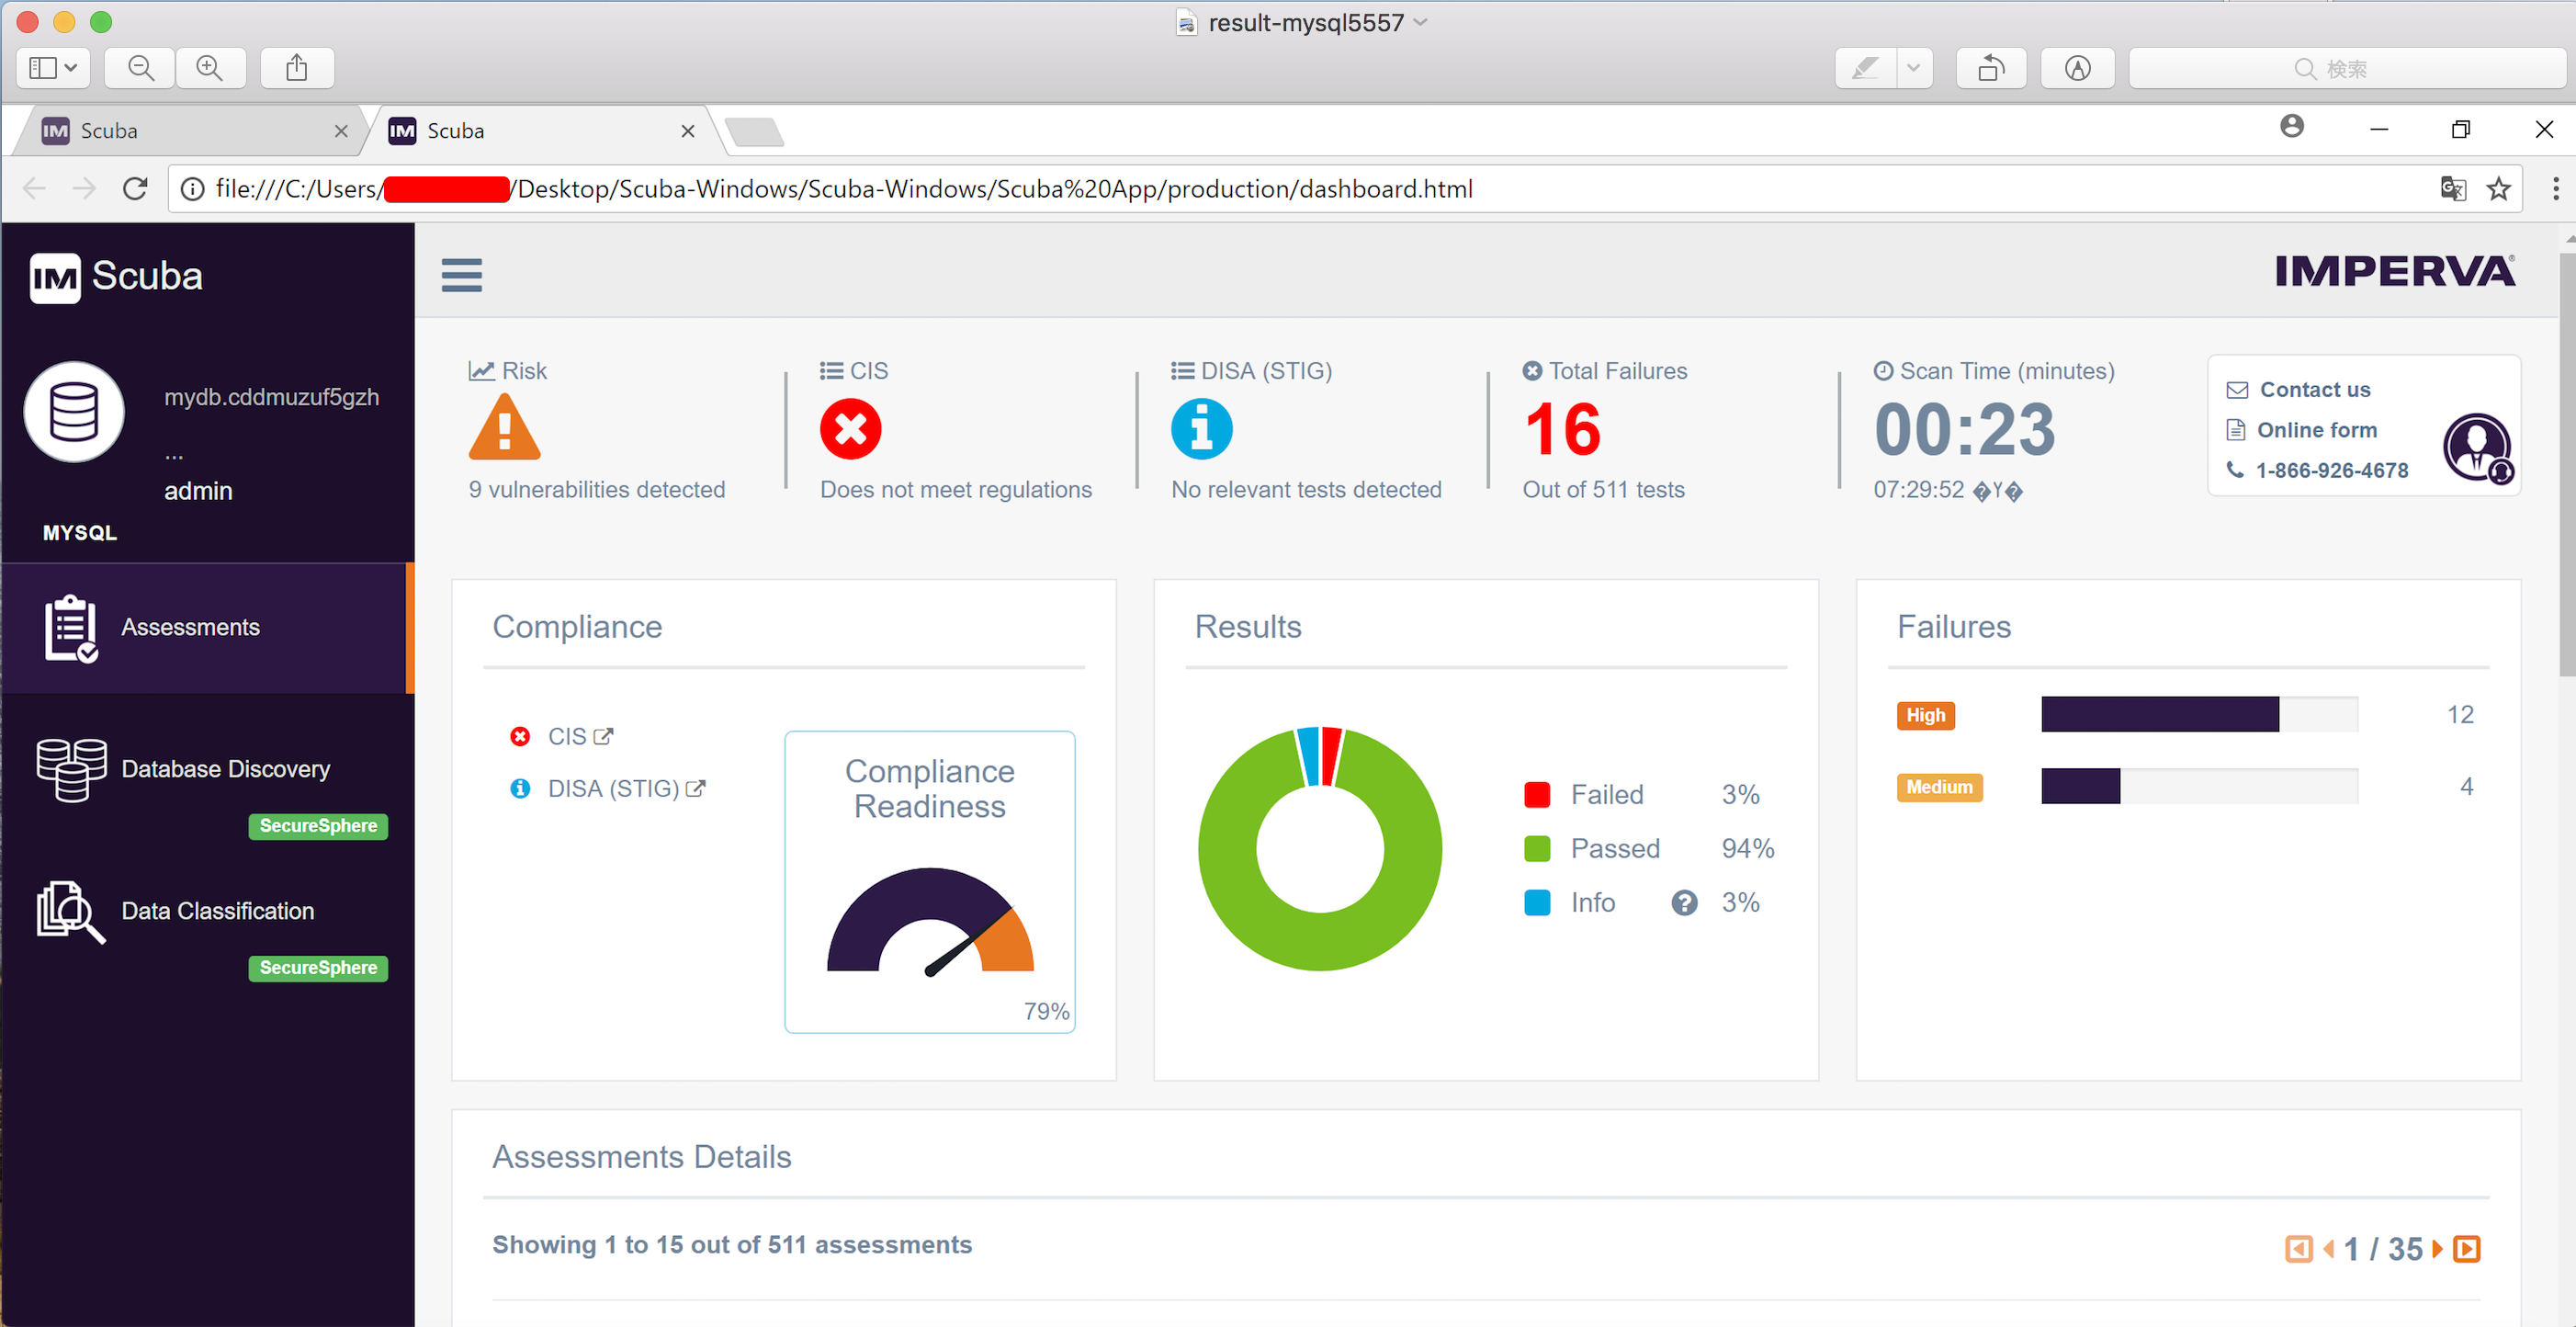
Task: Click the green Passed legend swatch
Action: tap(1536, 849)
